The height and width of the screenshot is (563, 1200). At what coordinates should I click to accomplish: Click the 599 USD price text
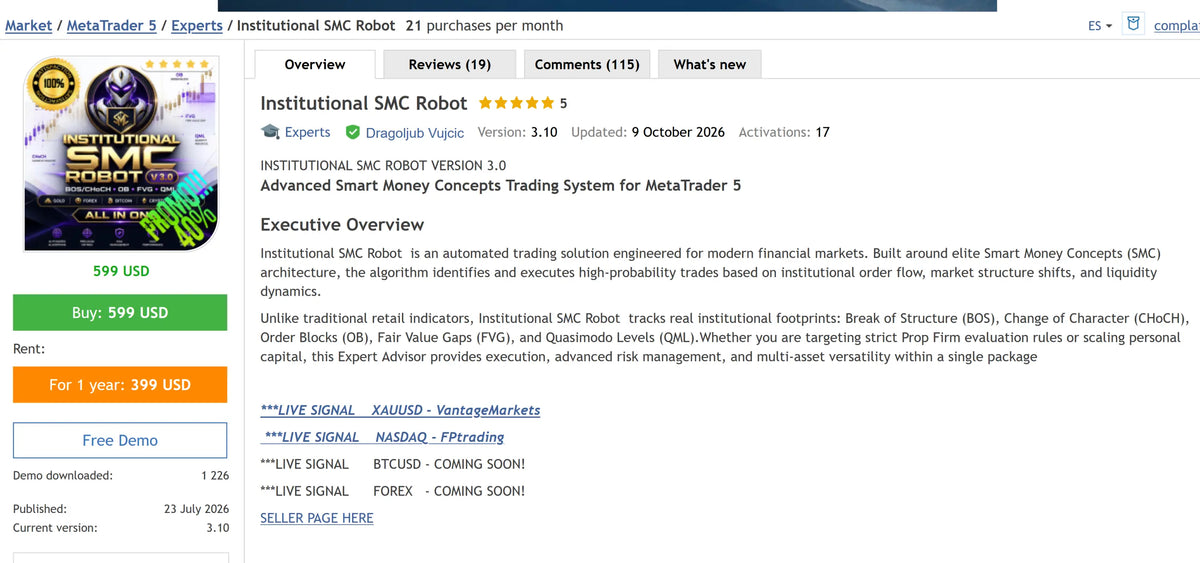[120, 271]
